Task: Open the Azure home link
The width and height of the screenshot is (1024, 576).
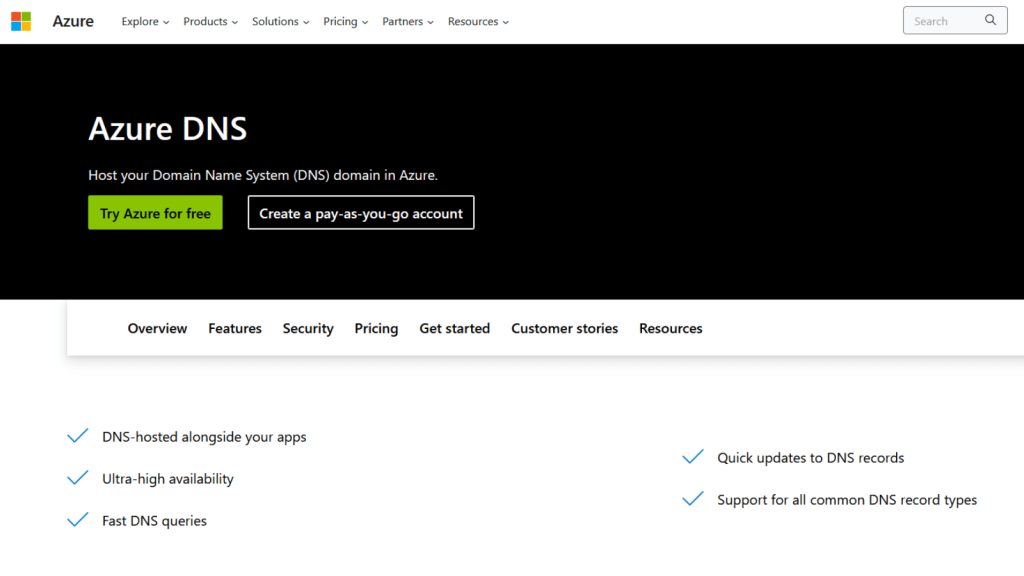Action: 73,22
